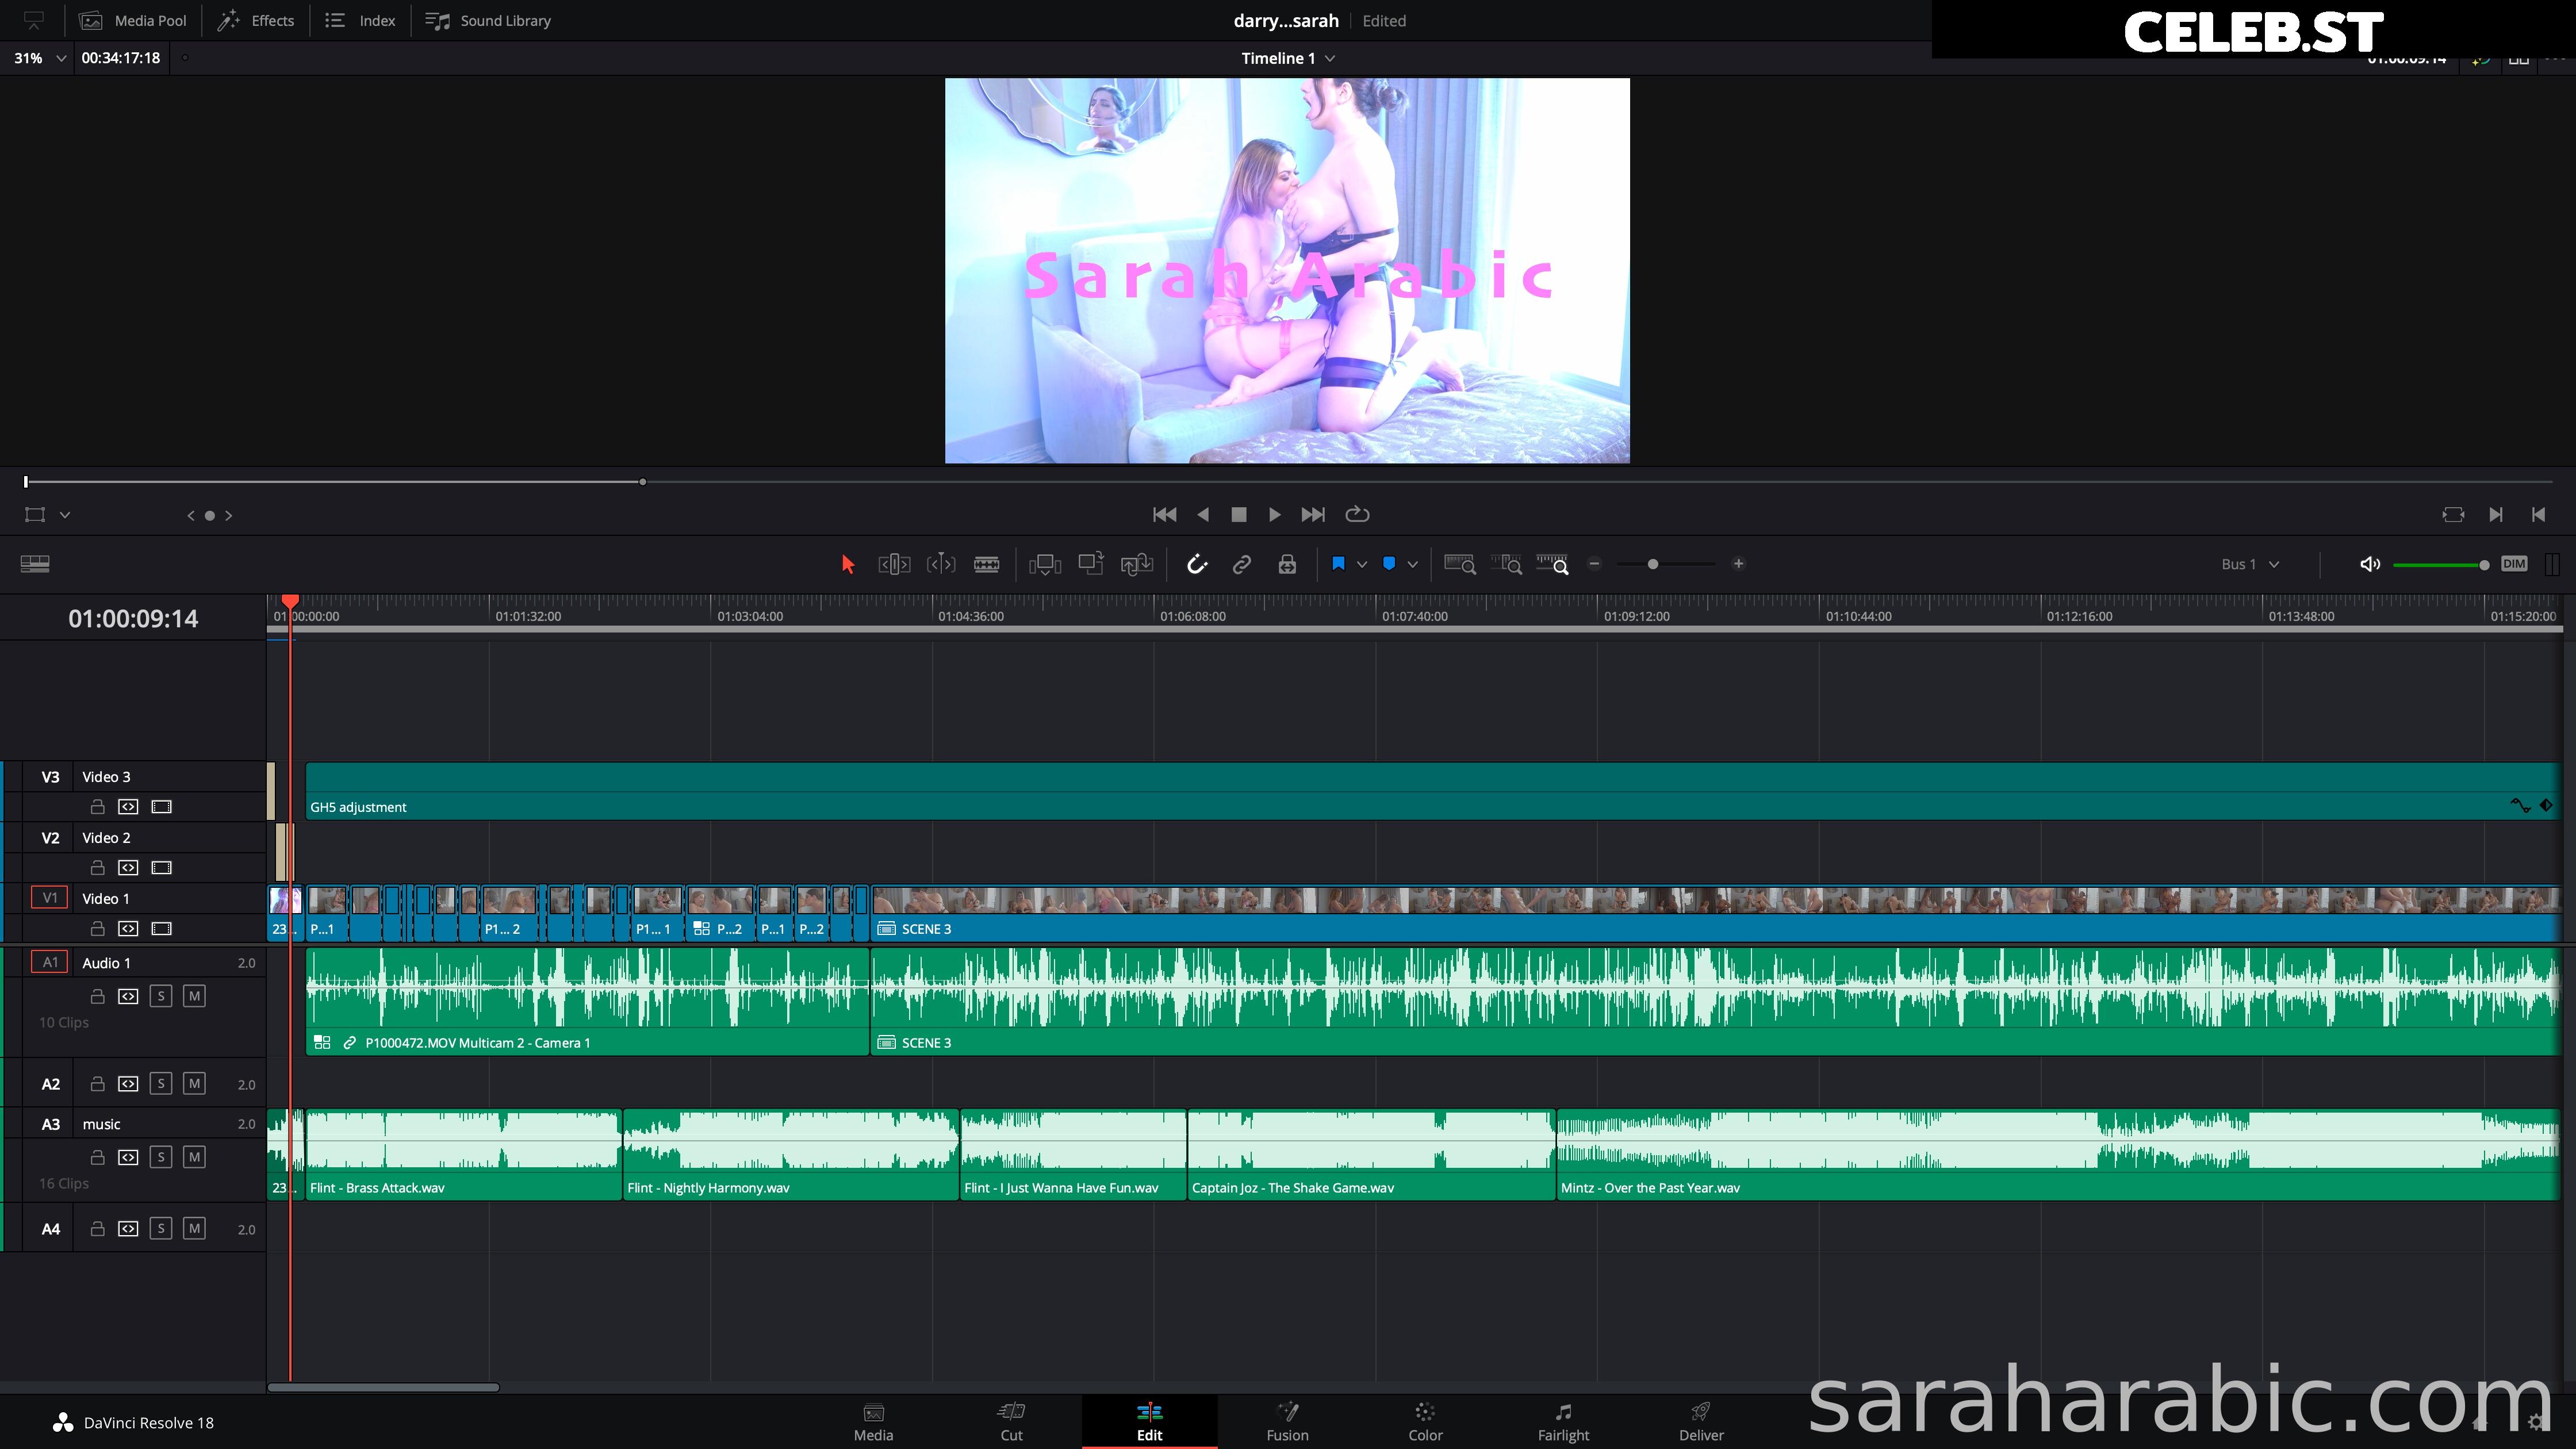Switch to the Cut page
The image size is (2576, 1449).
[x=1012, y=1422]
